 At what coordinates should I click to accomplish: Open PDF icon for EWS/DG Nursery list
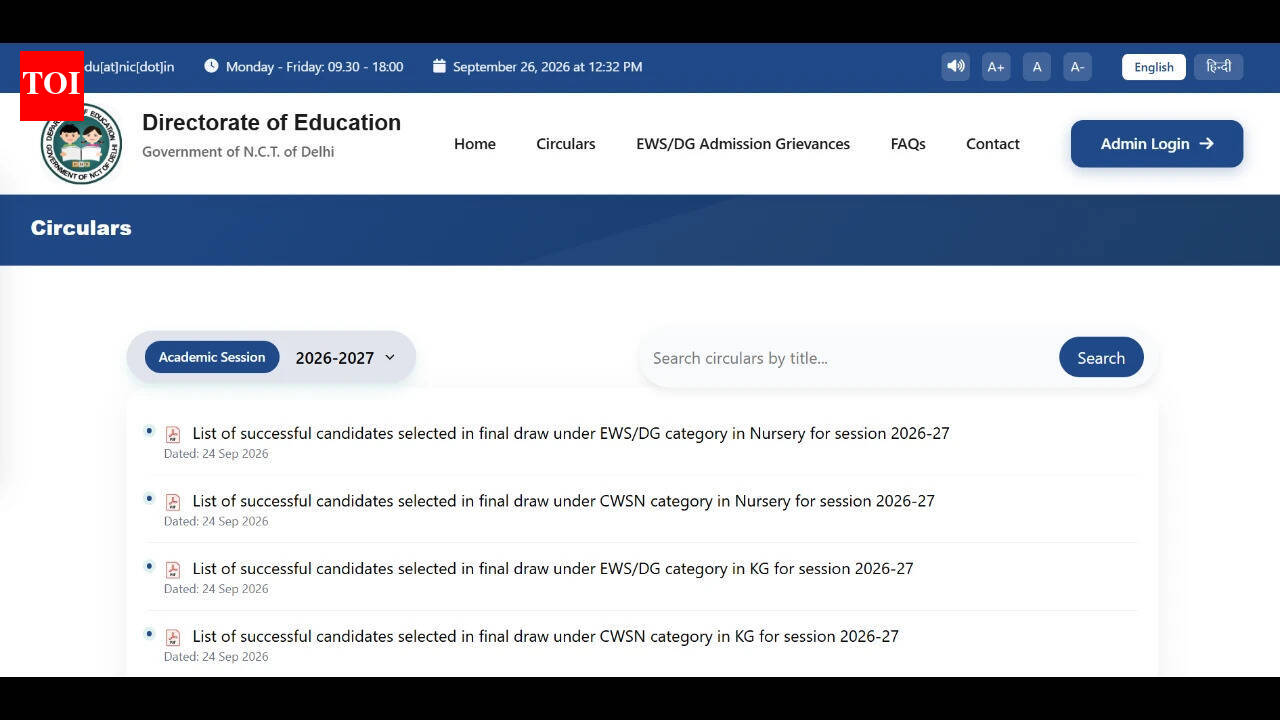pyautogui.click(x=173, y=434)
